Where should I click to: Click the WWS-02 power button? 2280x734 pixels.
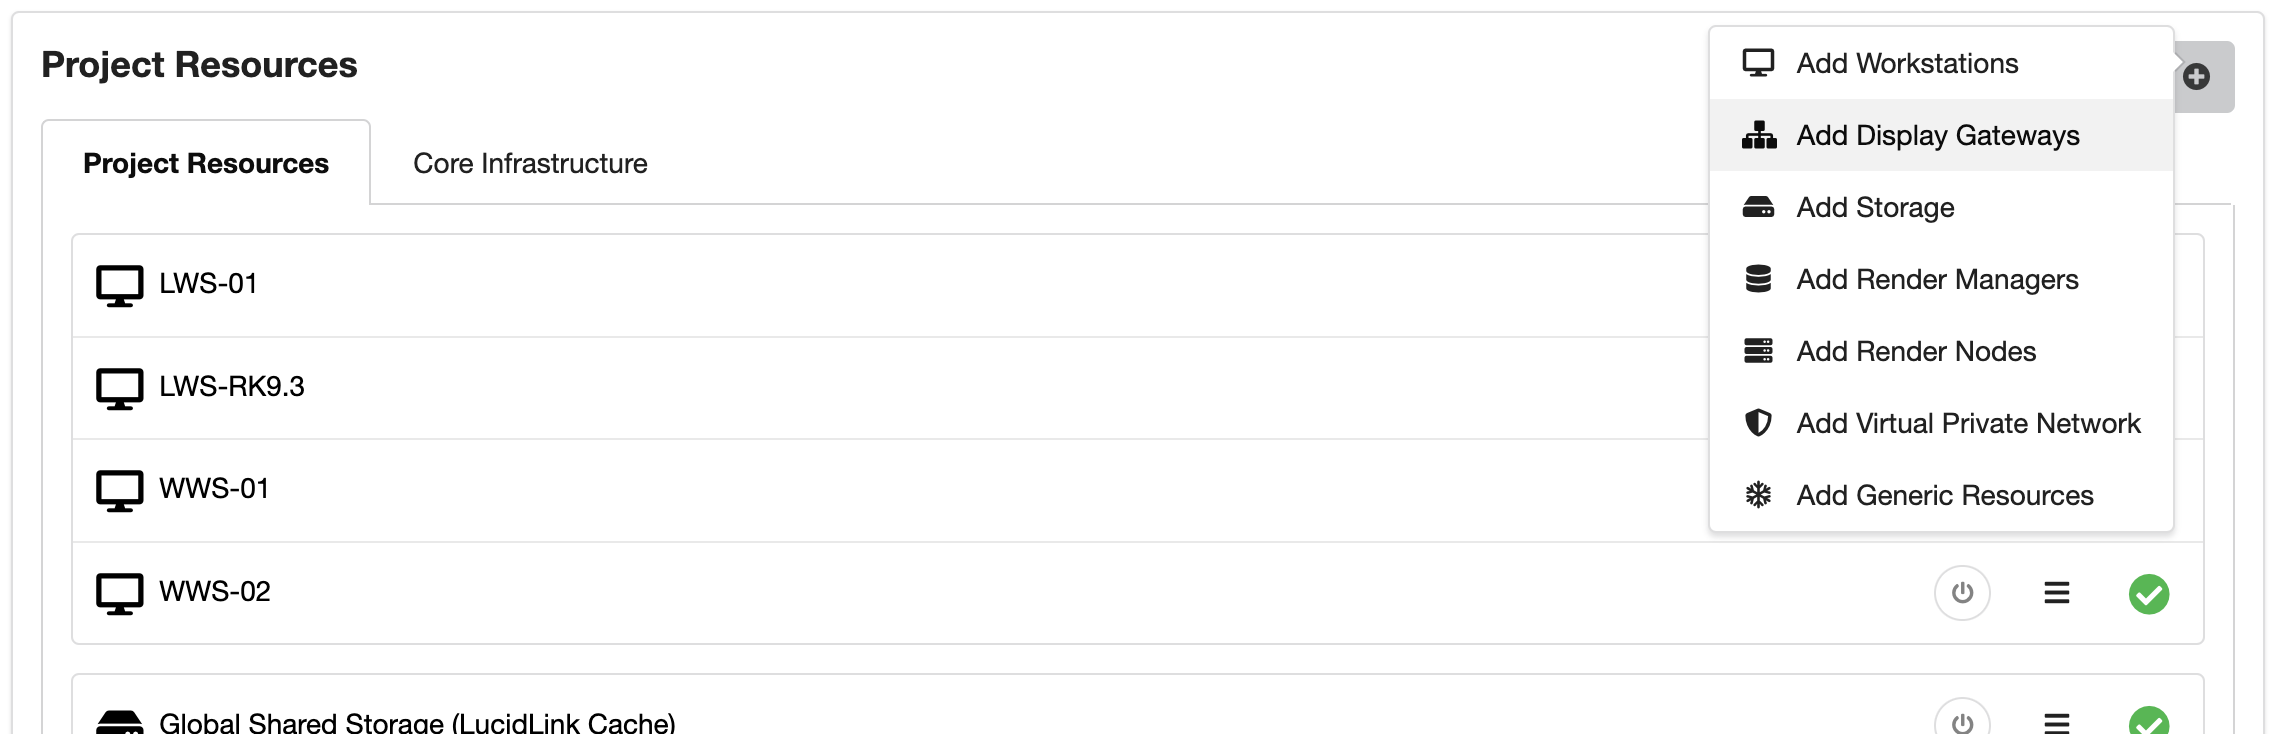[1962, 593]
